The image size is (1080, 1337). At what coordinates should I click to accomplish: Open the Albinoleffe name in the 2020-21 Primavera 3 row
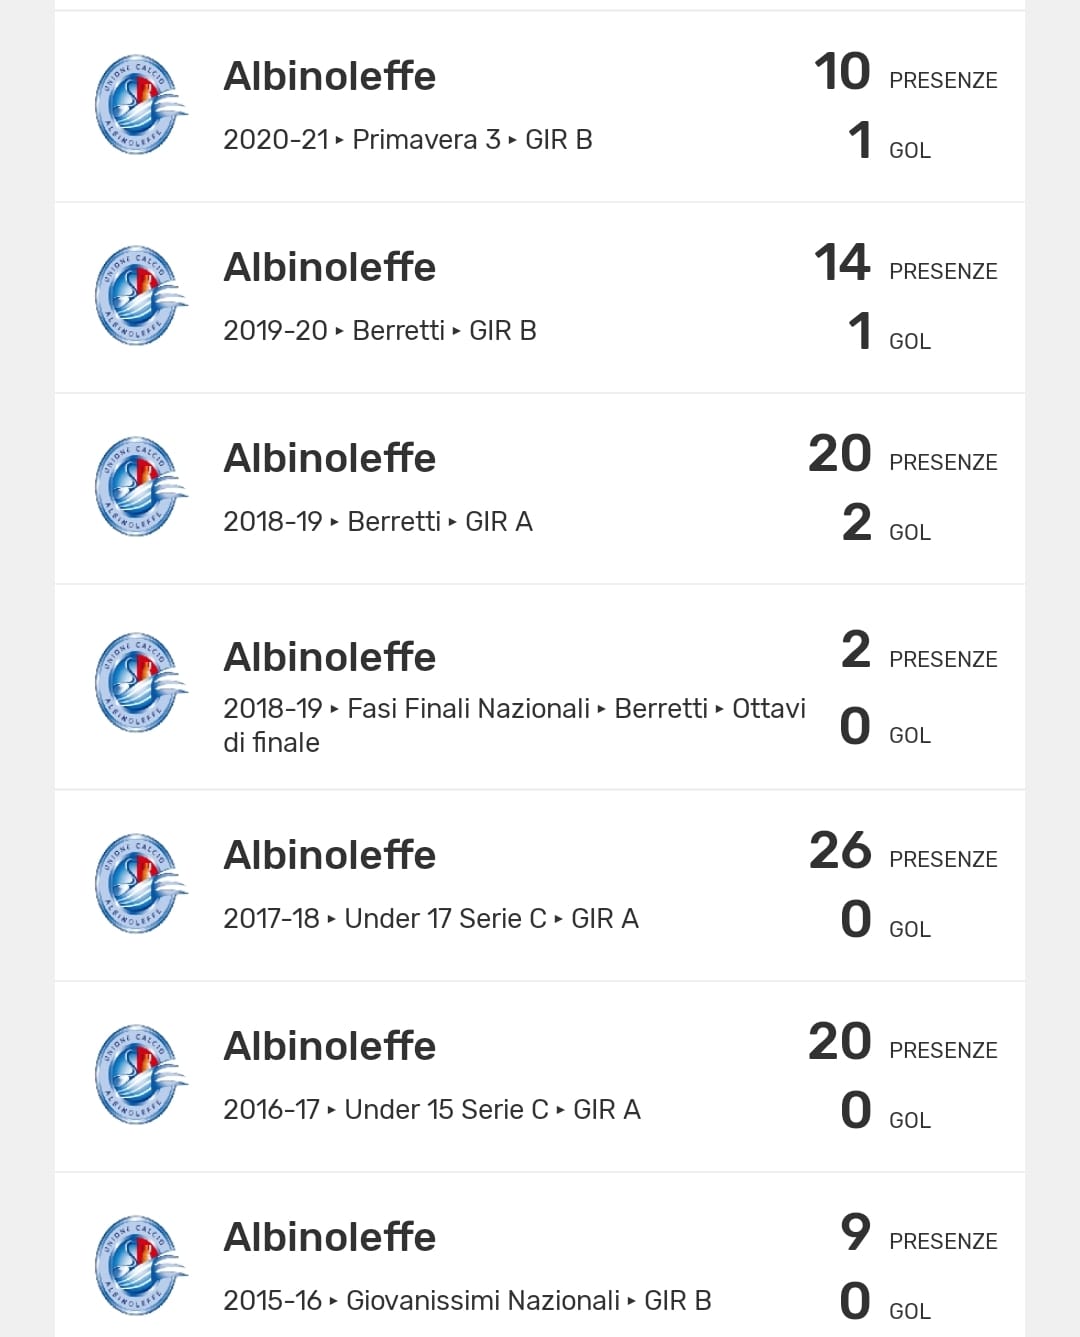coord(329,76)
